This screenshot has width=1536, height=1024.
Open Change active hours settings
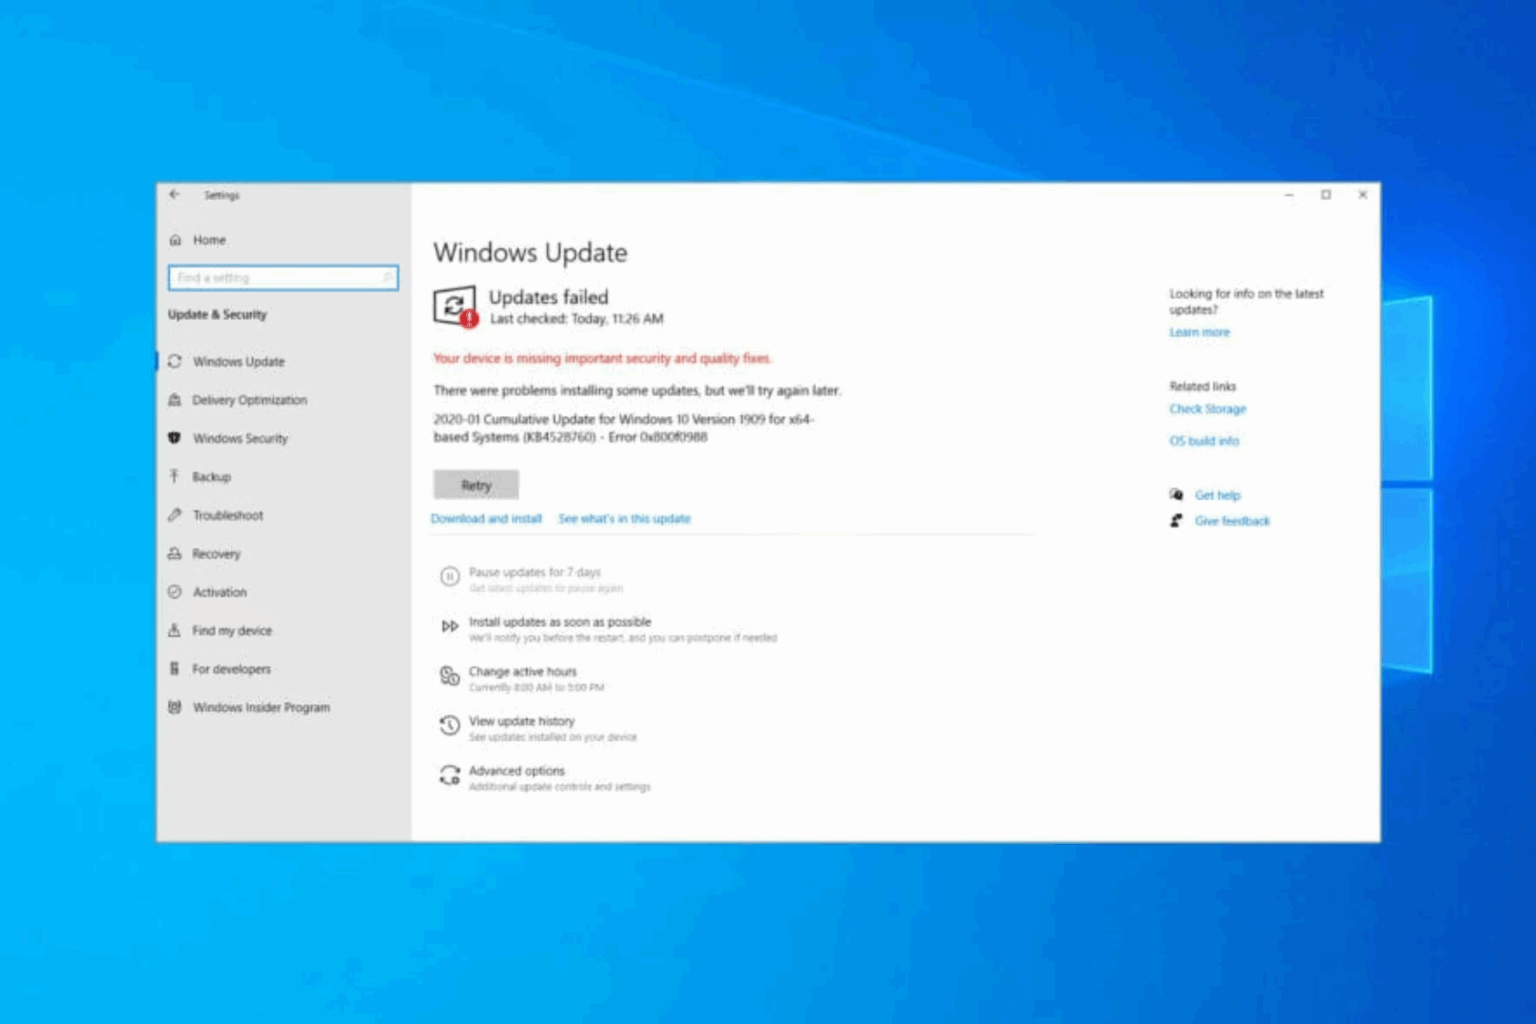523,671
